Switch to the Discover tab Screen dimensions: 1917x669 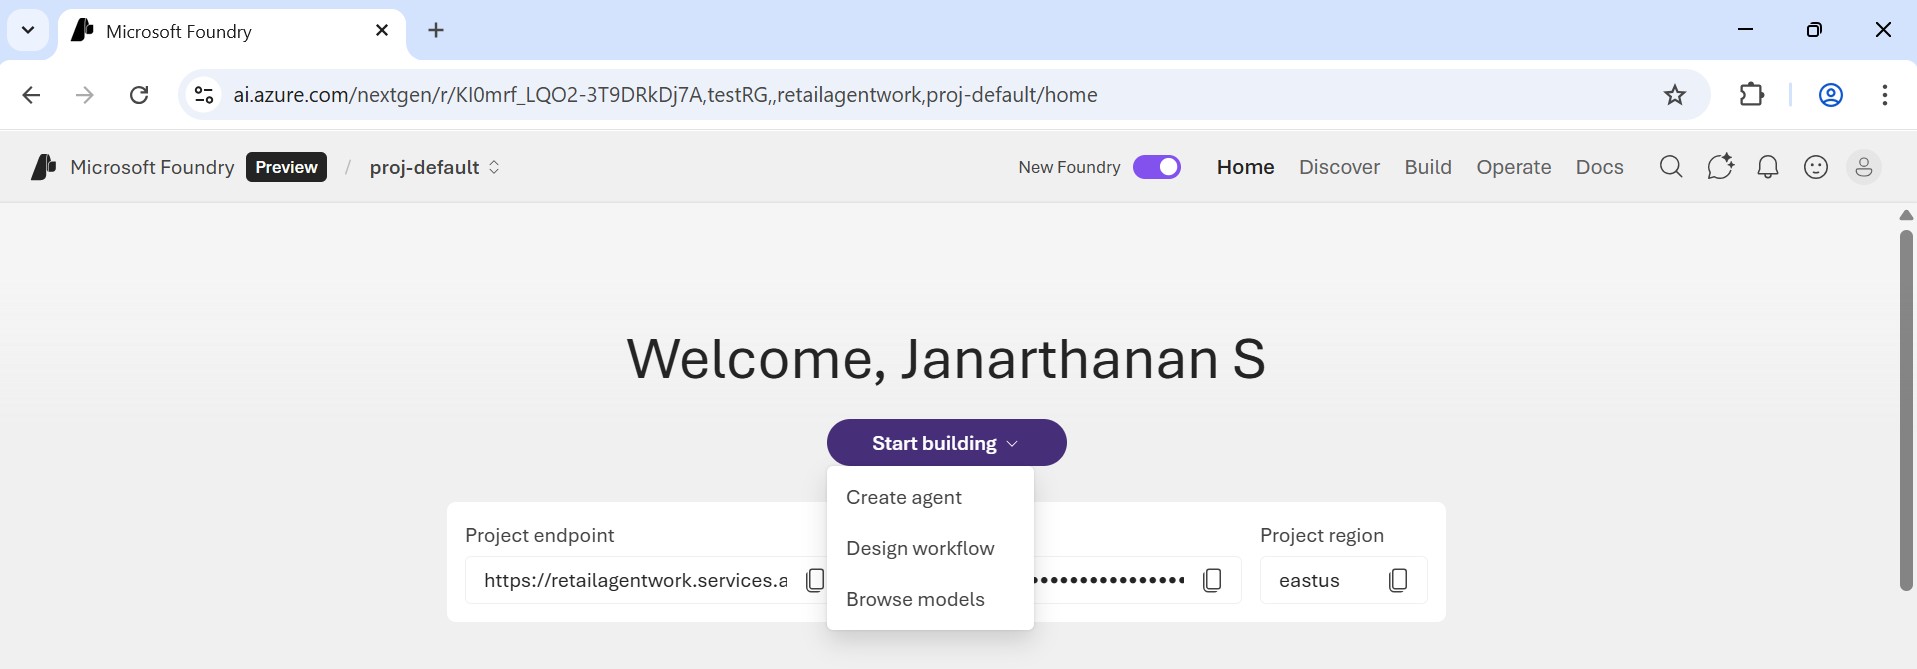click(x=1339, y=167)
